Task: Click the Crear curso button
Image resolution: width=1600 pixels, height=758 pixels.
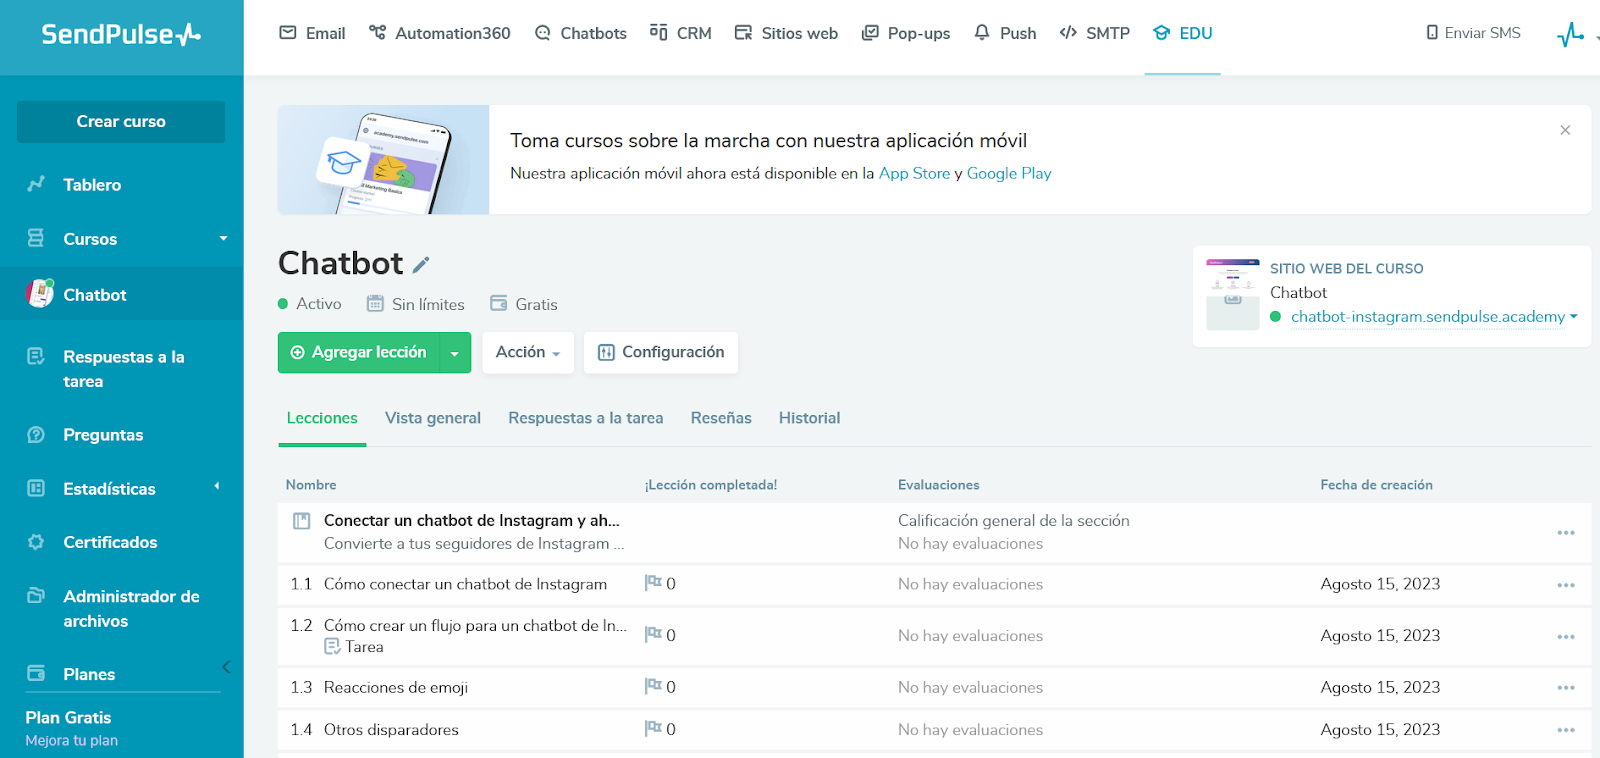Action: (x=121, y=122)
